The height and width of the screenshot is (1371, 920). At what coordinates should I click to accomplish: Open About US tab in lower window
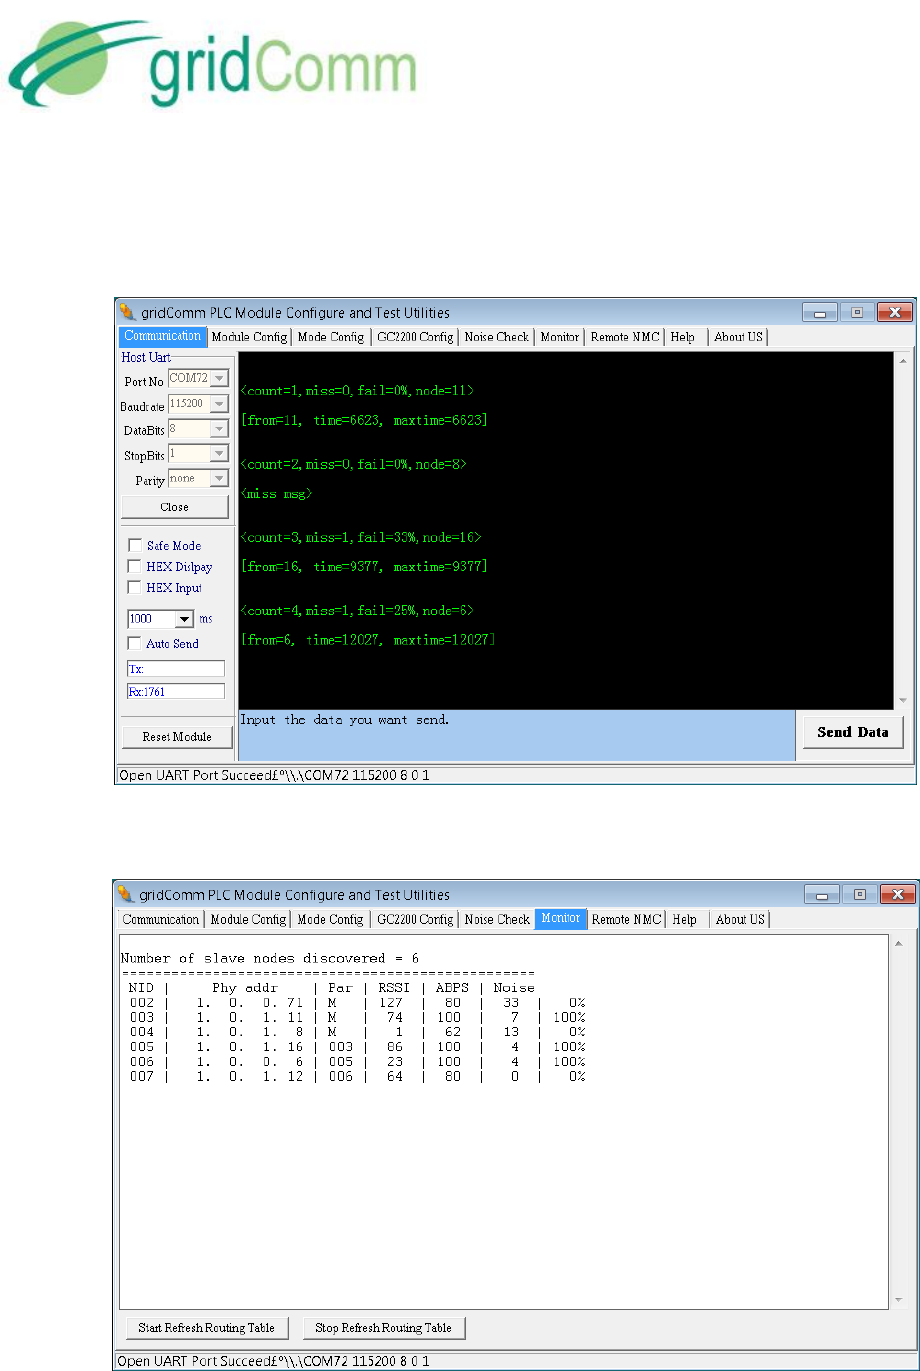(x=740, y=919)
